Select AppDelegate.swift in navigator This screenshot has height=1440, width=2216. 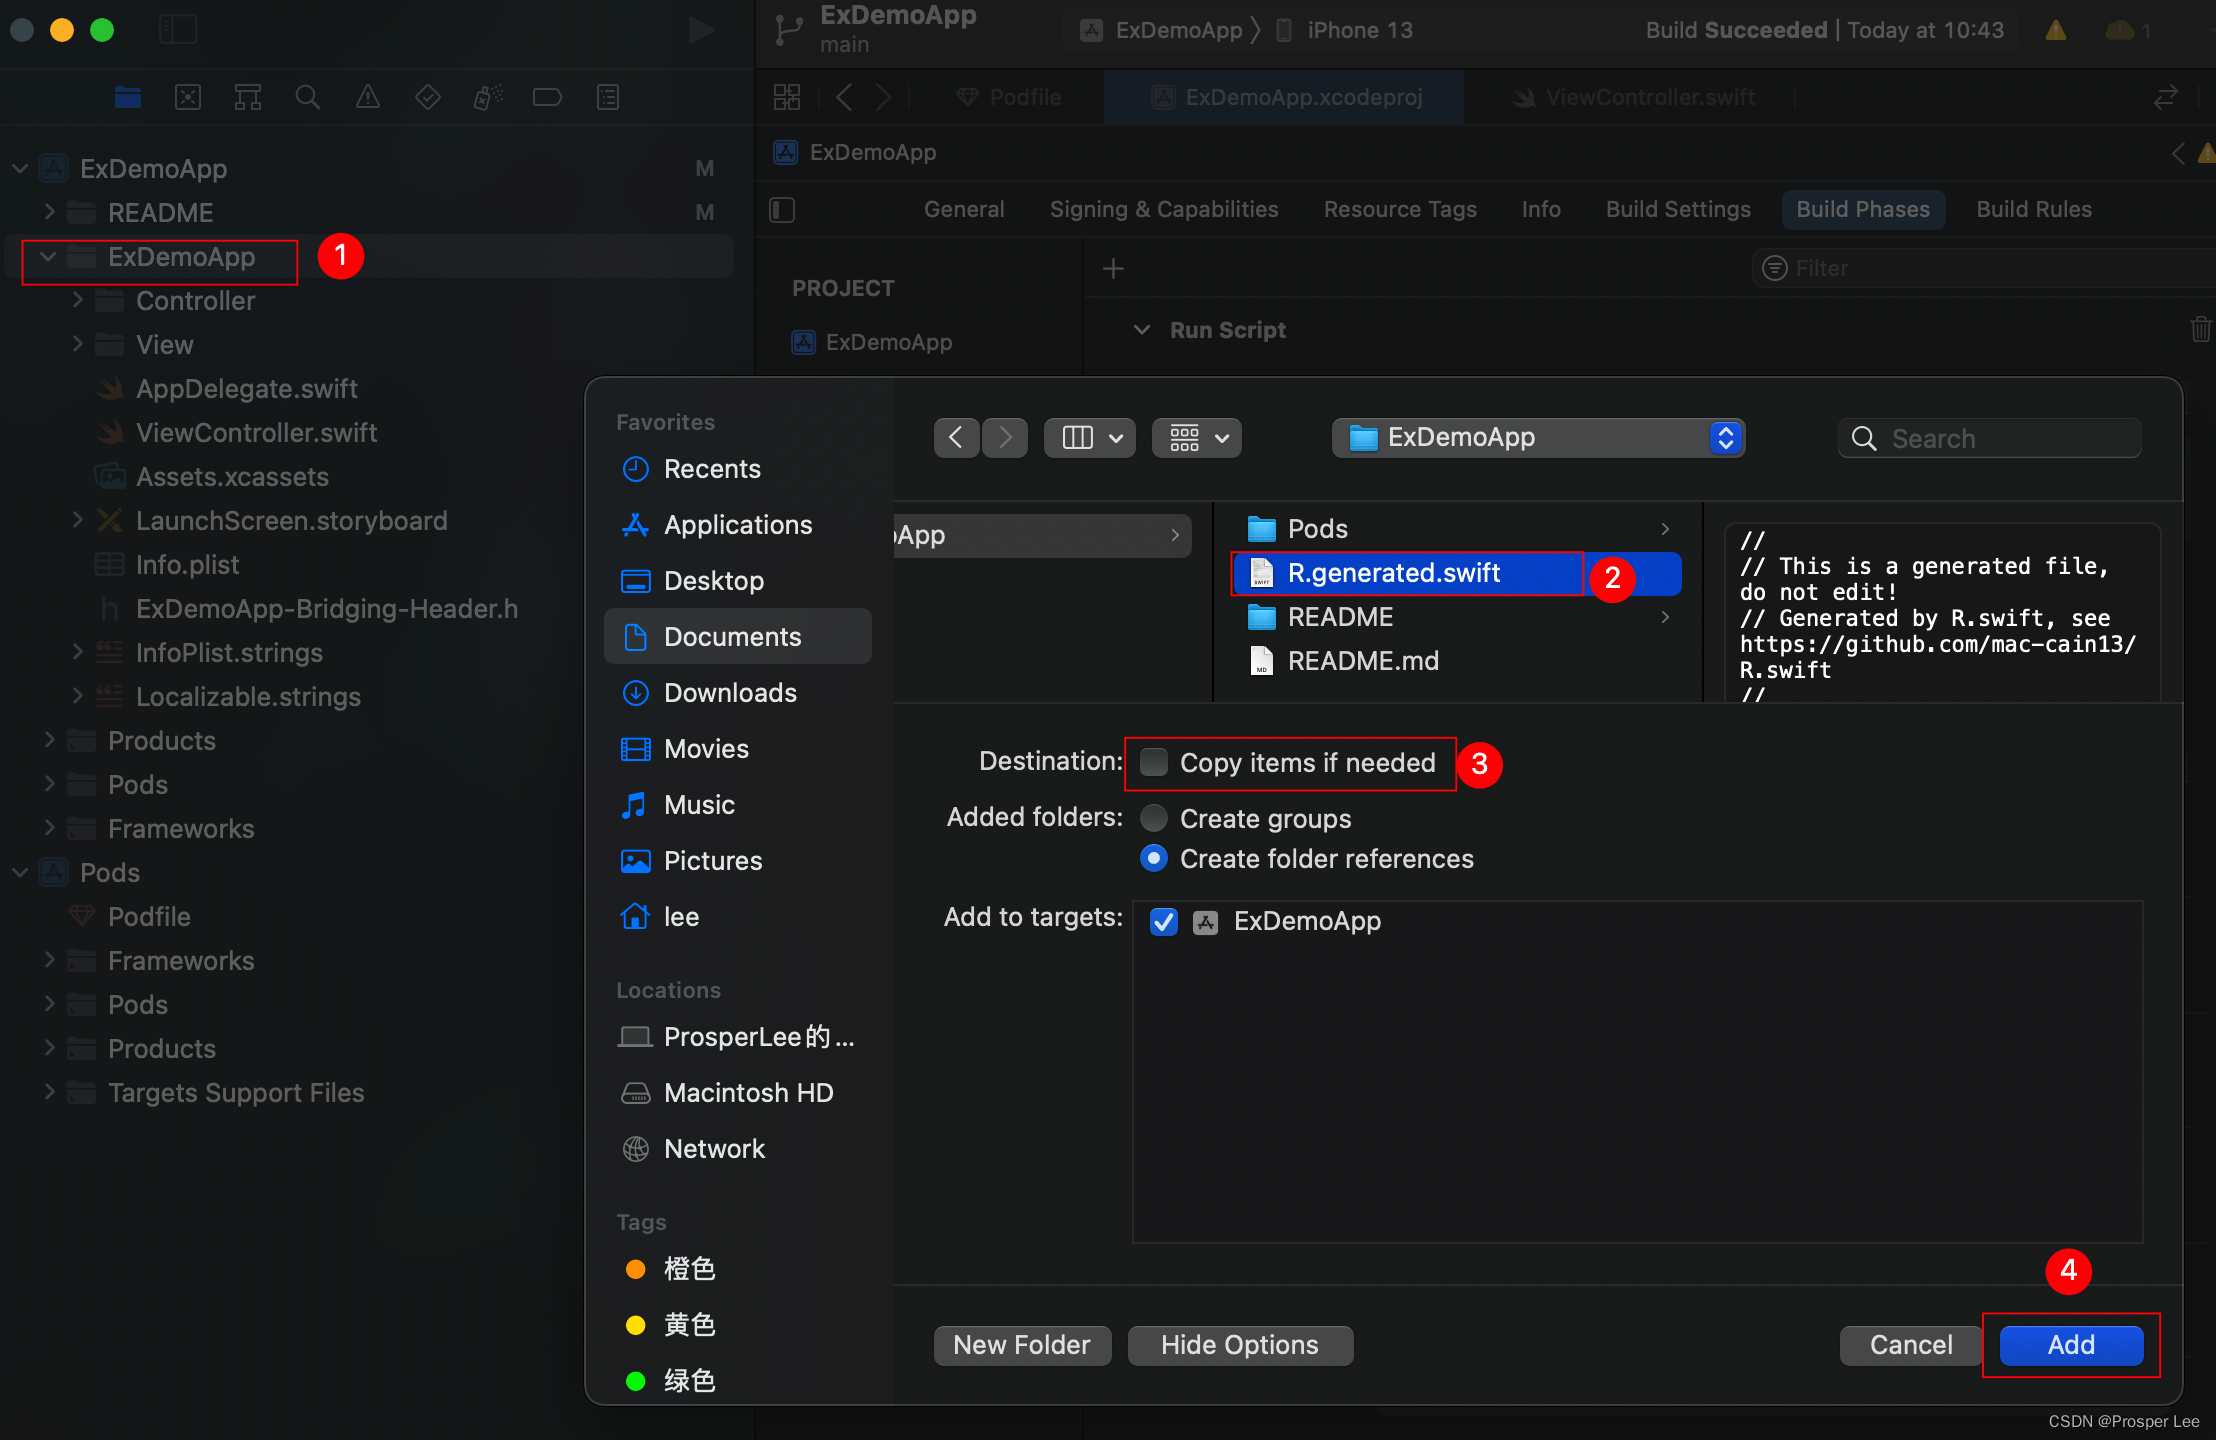tap(246, 388)
